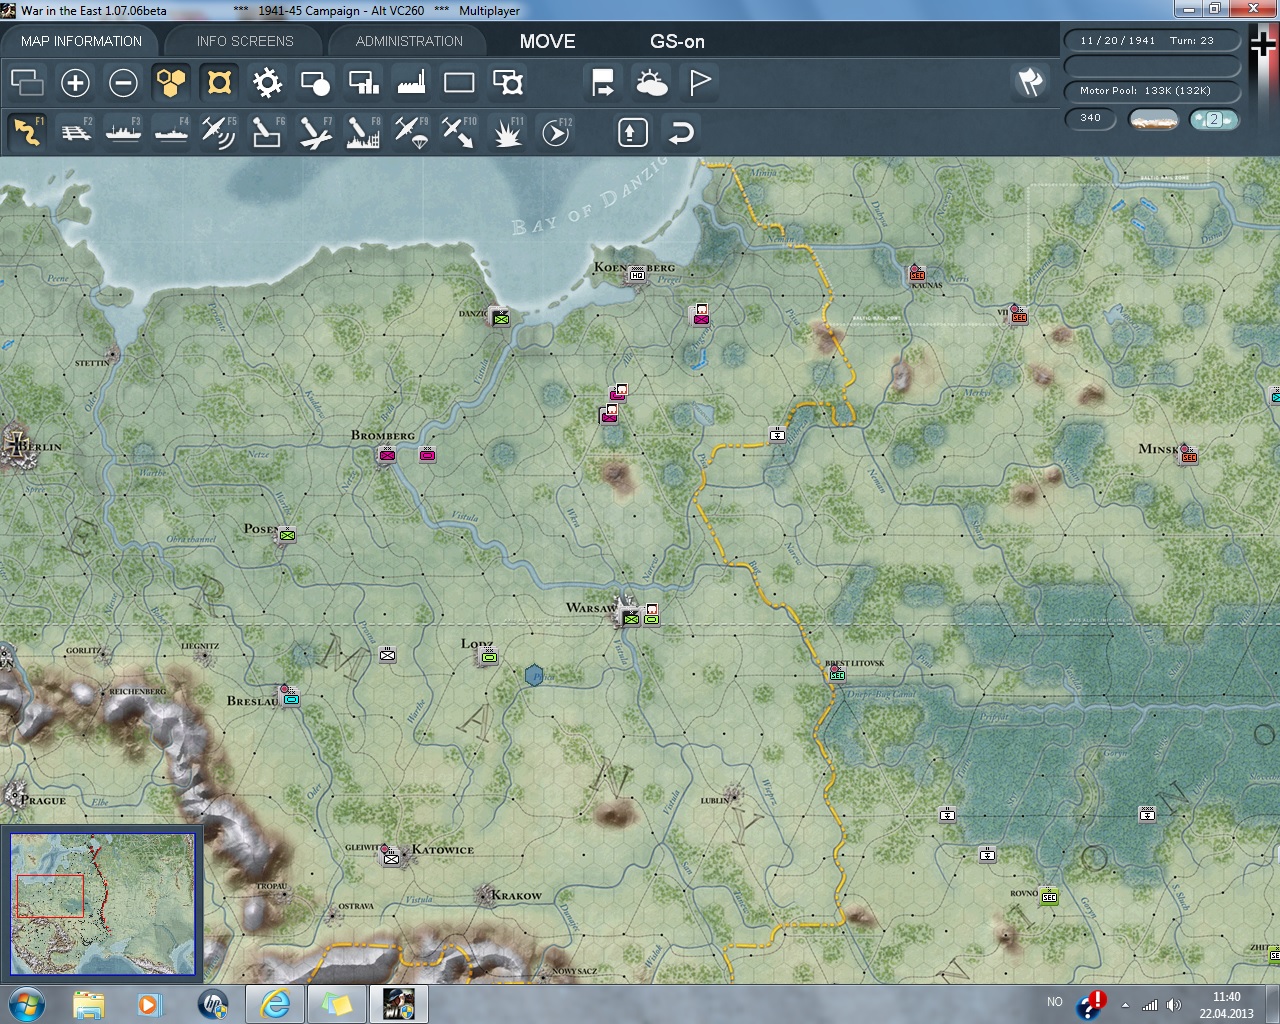Click the 340 admin points box
The image size is (1280, 1024).
click(x=1090, y=118)
